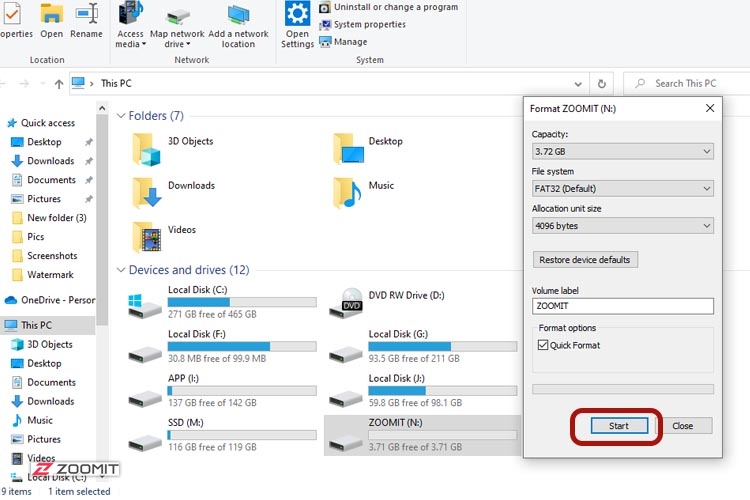Open the Music folder icon
The image size is (750, 500).
click(x=348, y=191)
